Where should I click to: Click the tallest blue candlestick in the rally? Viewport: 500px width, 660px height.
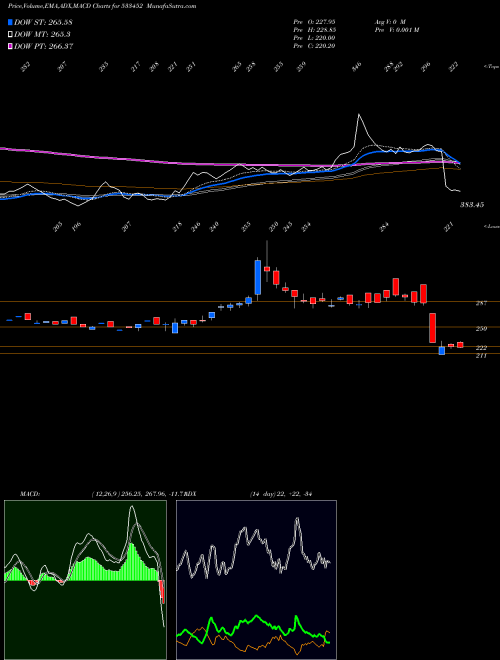258,277
